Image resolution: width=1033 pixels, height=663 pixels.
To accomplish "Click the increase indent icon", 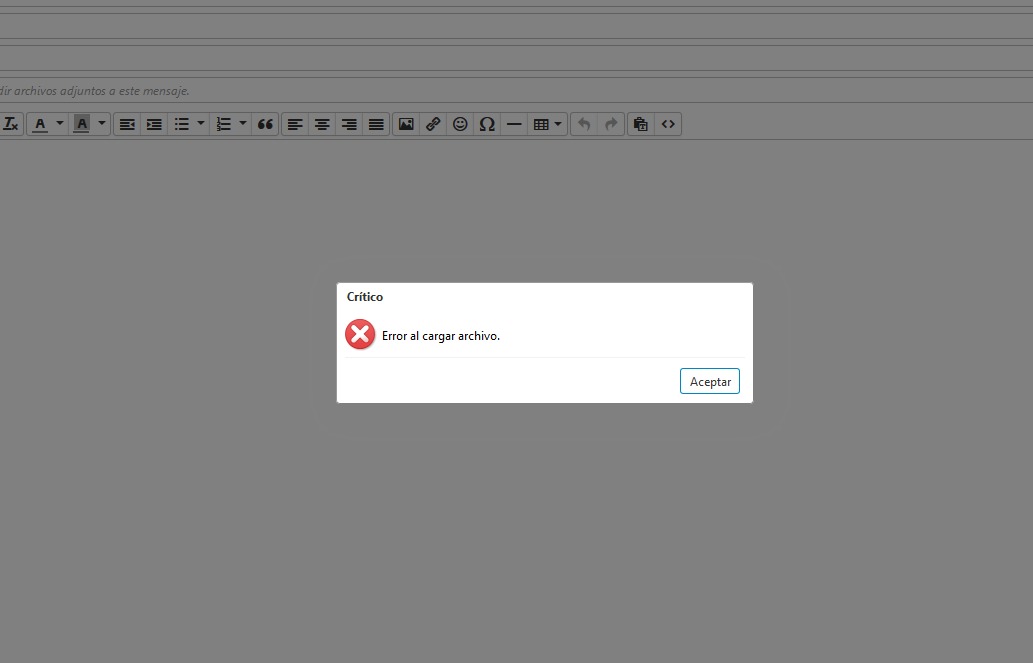I will (154, 124).
